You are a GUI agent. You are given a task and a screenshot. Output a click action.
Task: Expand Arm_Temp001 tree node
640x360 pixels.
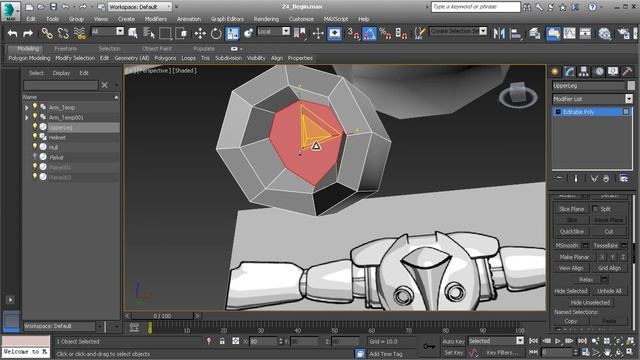[27, 118]
